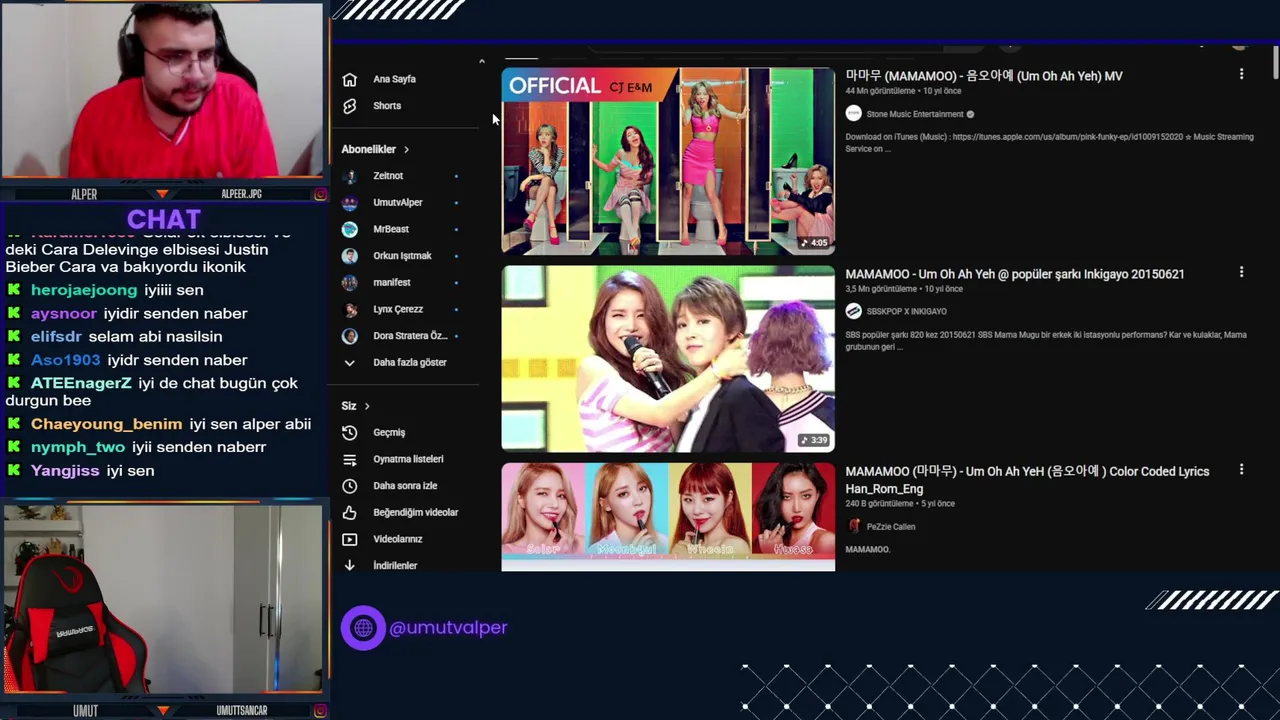Open manifest channel avatar

pyautogui.click(x=350, y=283)
